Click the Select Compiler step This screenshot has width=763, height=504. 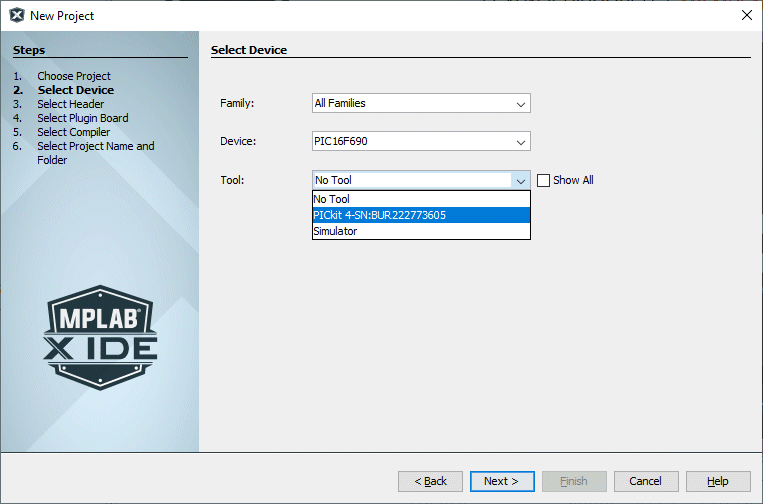(74, 132)
